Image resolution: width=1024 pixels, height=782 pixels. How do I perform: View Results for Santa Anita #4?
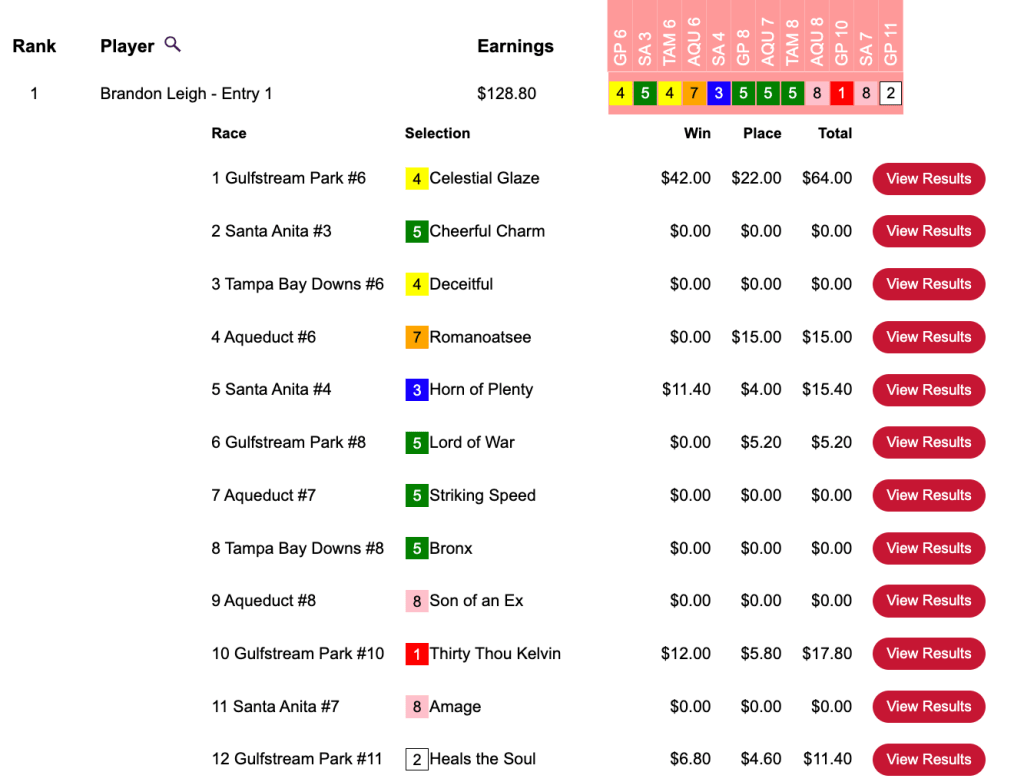click(x=928, y=390)
